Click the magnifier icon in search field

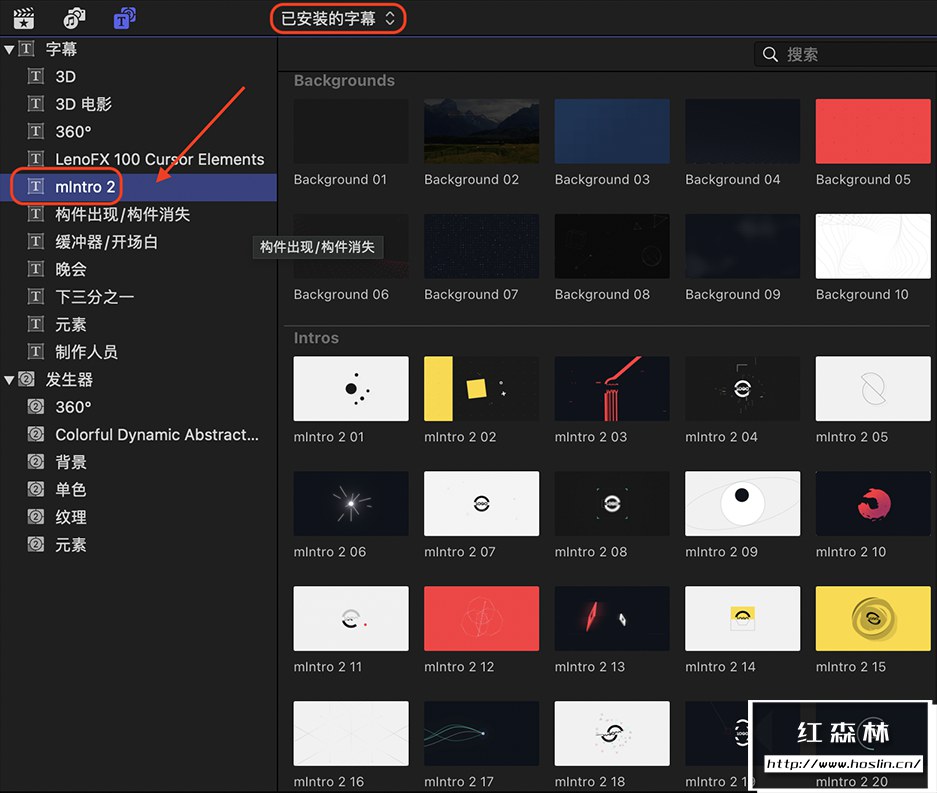click(770, 54)
